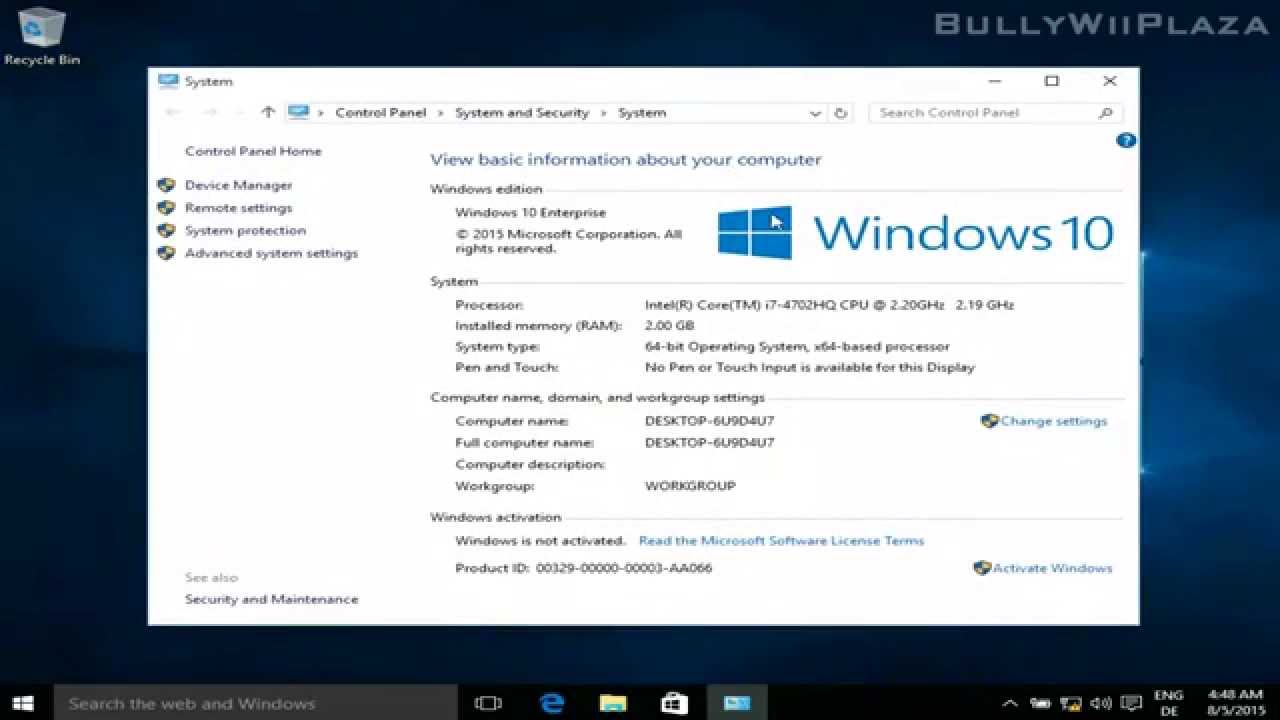This screenshot has width=1280, height=720.
Task: Open Device Manager link
Action: (x=238, y=185)
